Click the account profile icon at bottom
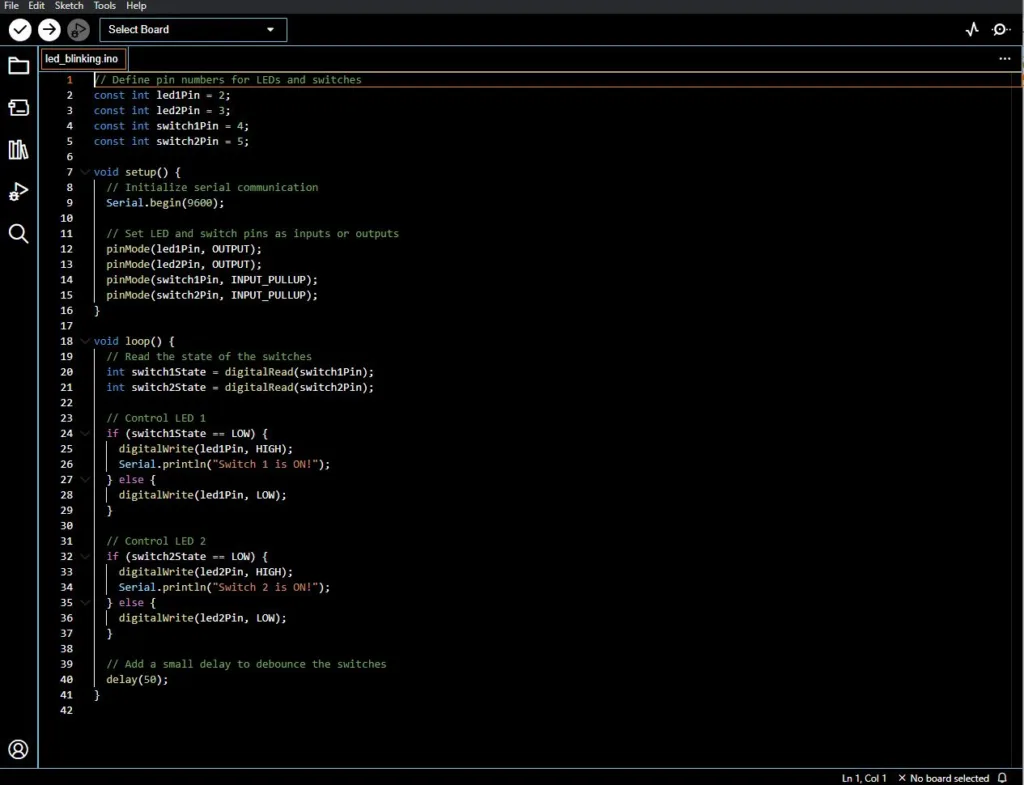 point(18,749)
